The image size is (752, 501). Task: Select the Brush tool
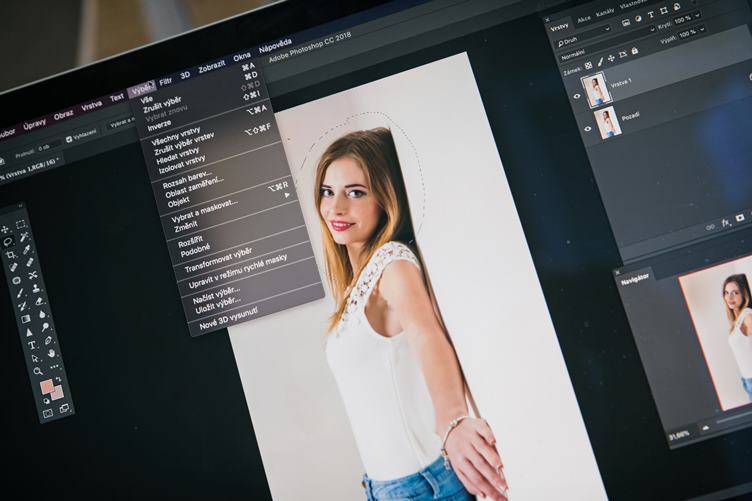click(20, 292)
